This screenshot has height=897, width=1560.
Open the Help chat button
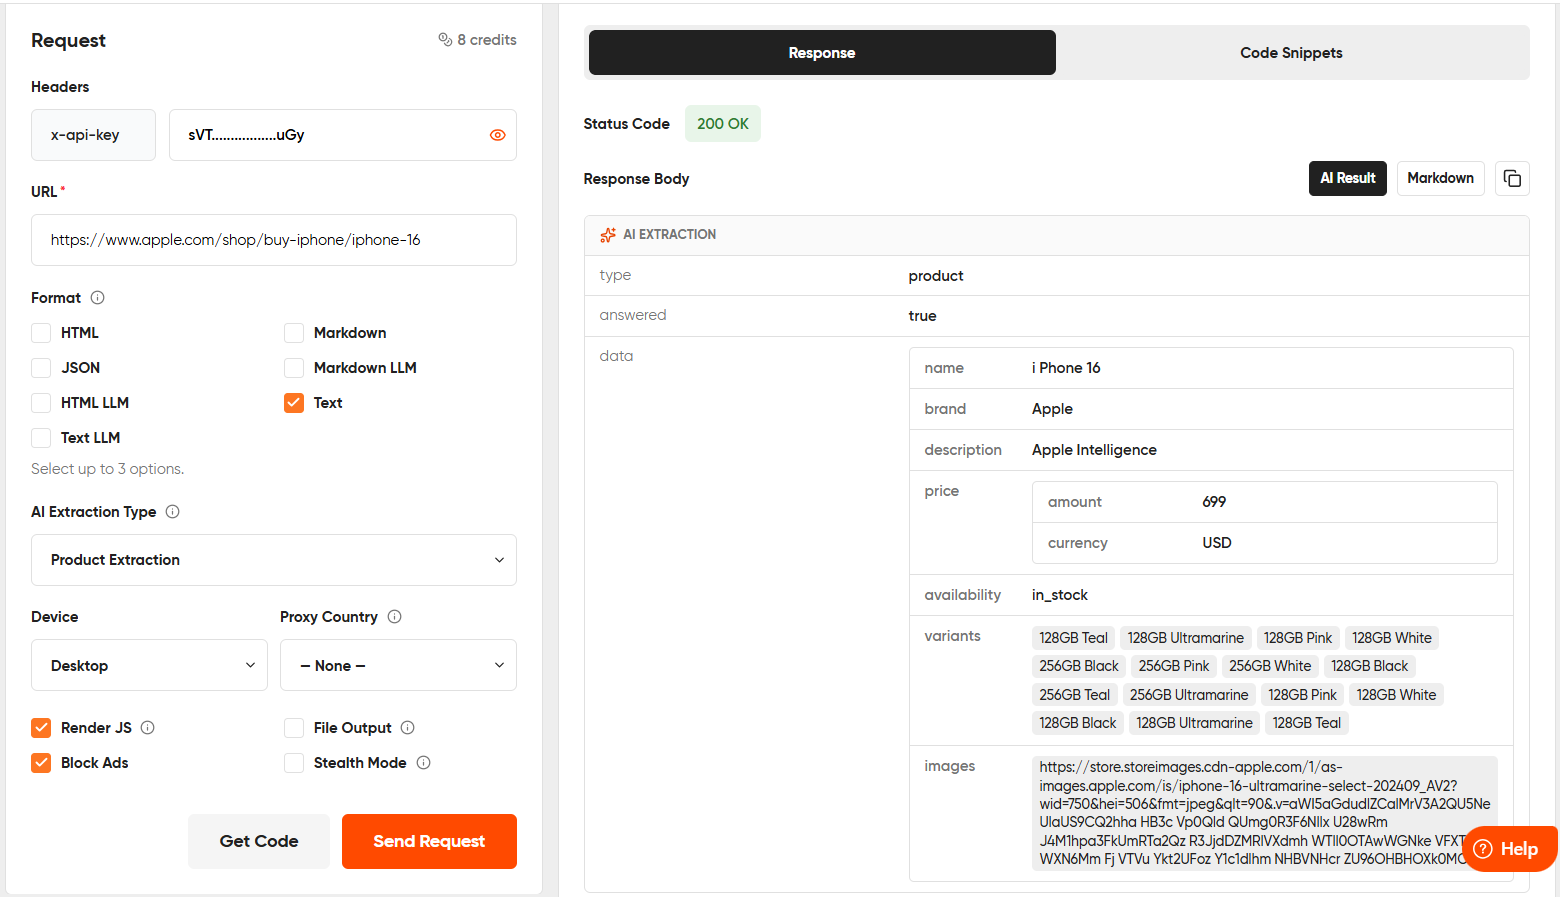tap(1508, 849)
